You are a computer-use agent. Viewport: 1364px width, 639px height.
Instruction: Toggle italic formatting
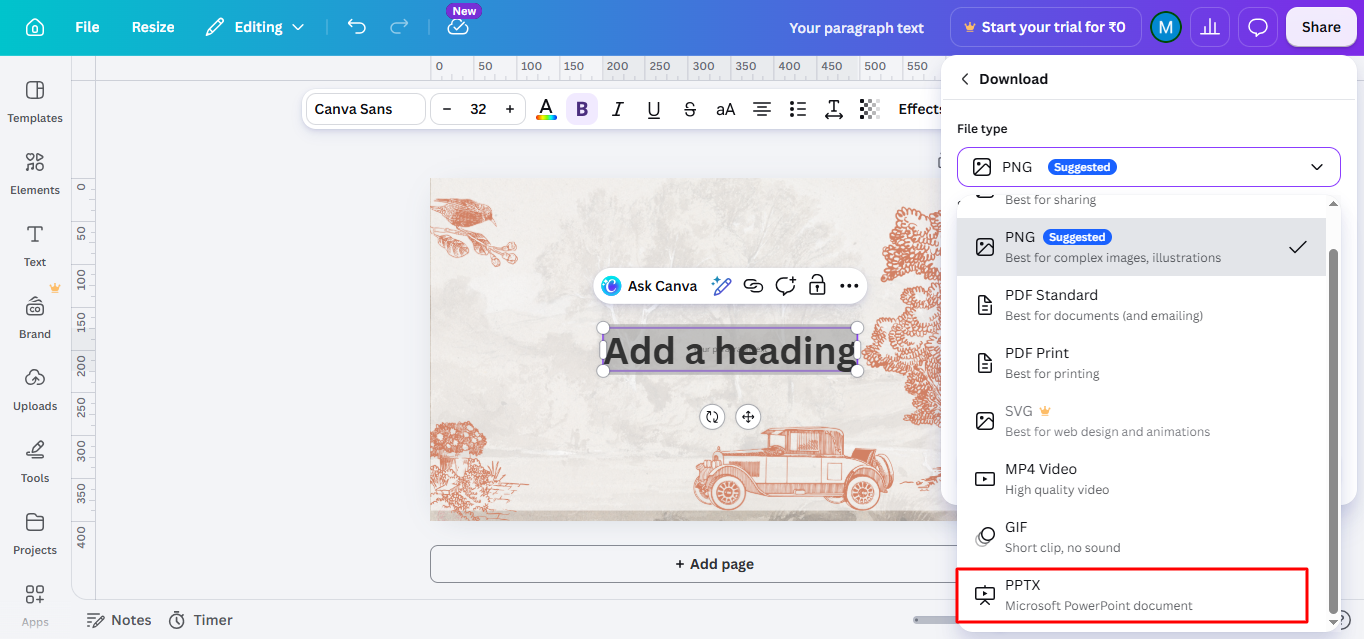[618, 109]
